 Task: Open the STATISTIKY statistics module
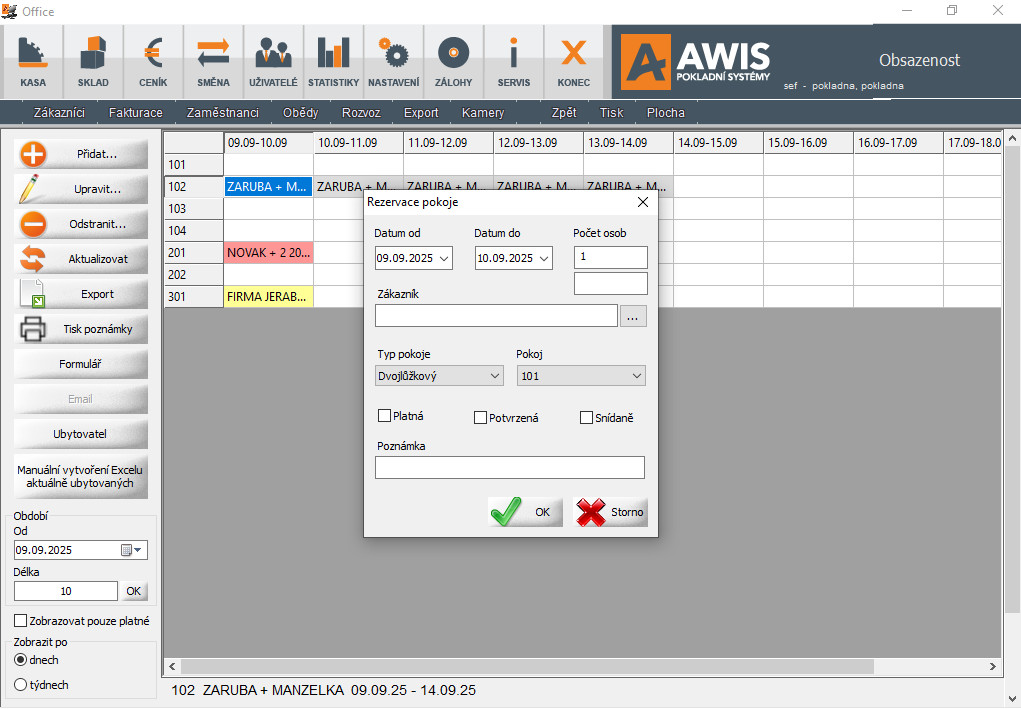[x=333, y=62]
